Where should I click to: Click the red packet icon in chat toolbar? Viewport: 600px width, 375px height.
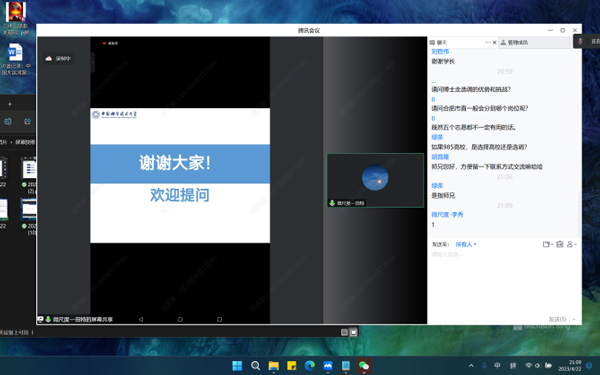tap(559, 244)
